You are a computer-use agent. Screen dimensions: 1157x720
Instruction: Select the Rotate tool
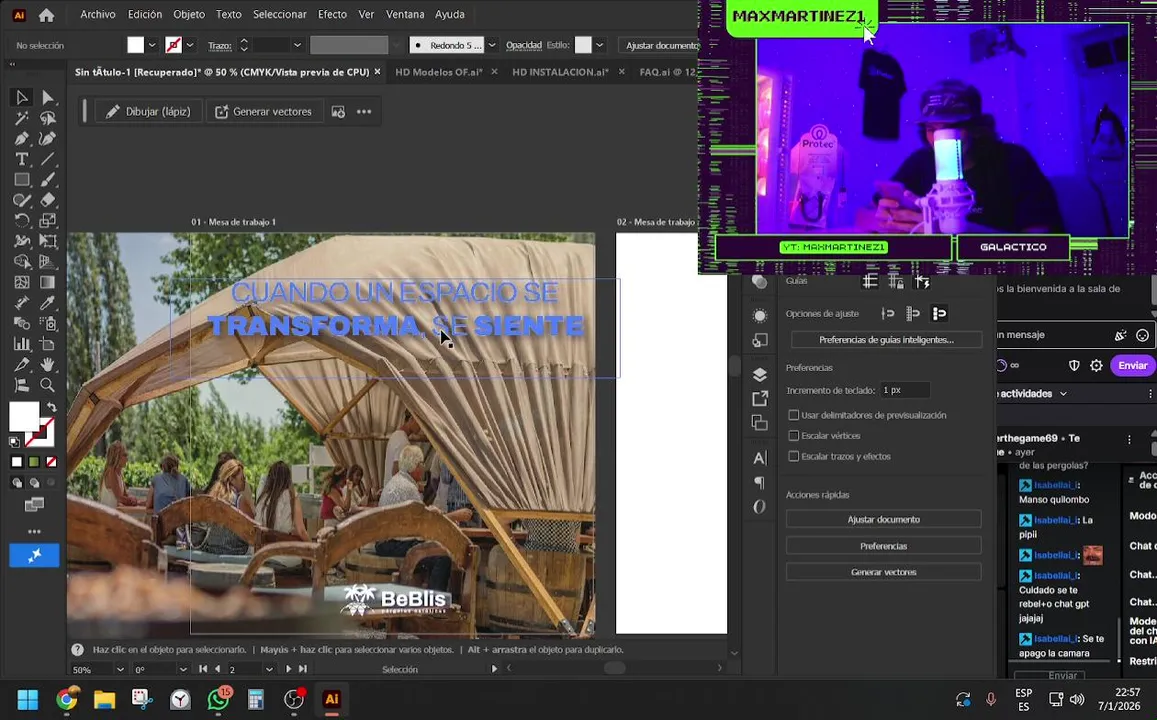(x=21, y=221)
